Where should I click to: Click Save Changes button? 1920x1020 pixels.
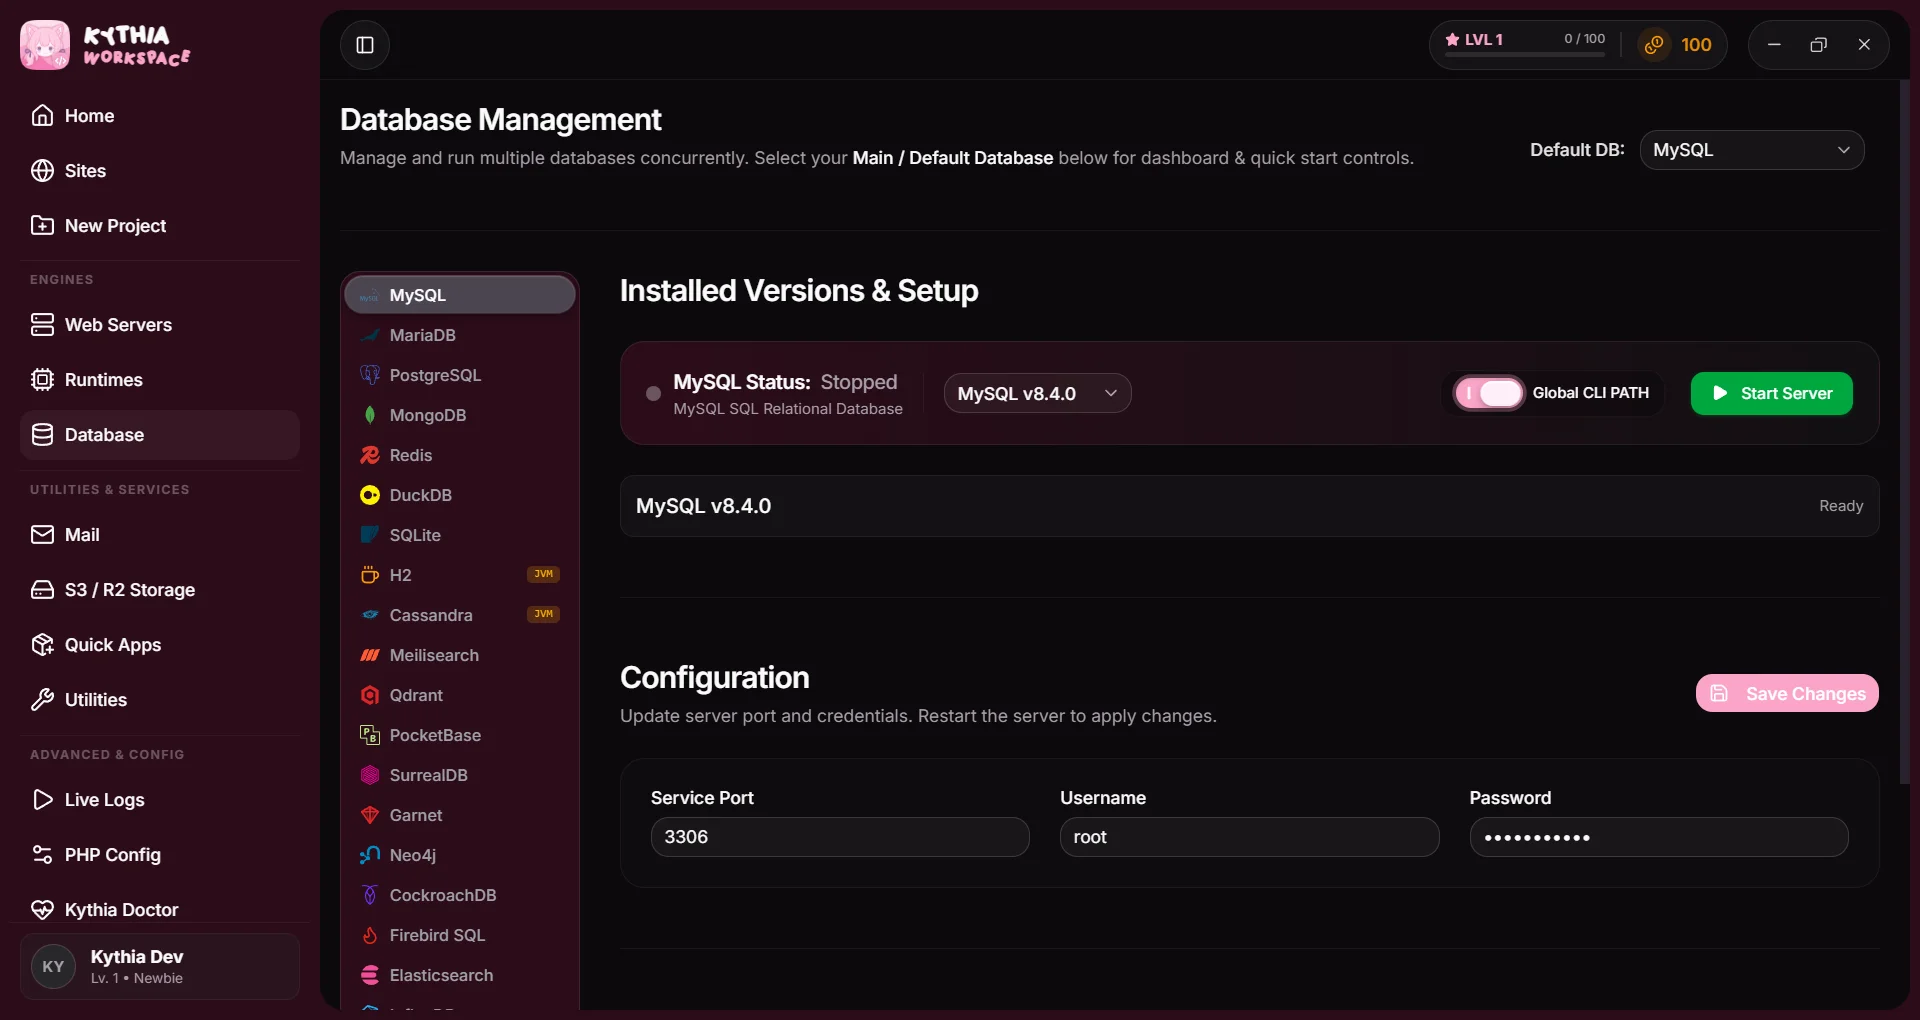point(1787,693)
